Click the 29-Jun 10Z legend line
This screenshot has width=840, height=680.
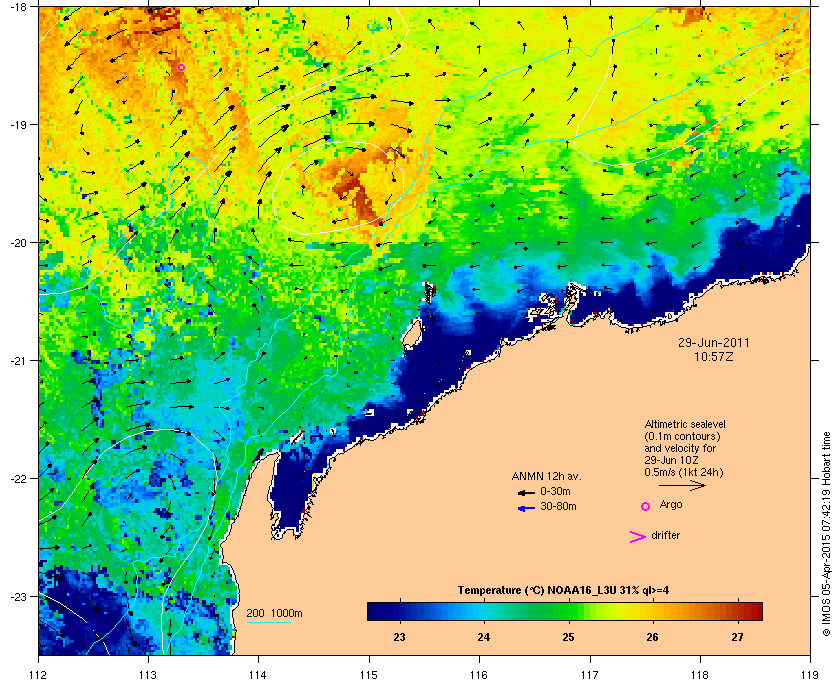pyautogui.click(x=671, y=460)
